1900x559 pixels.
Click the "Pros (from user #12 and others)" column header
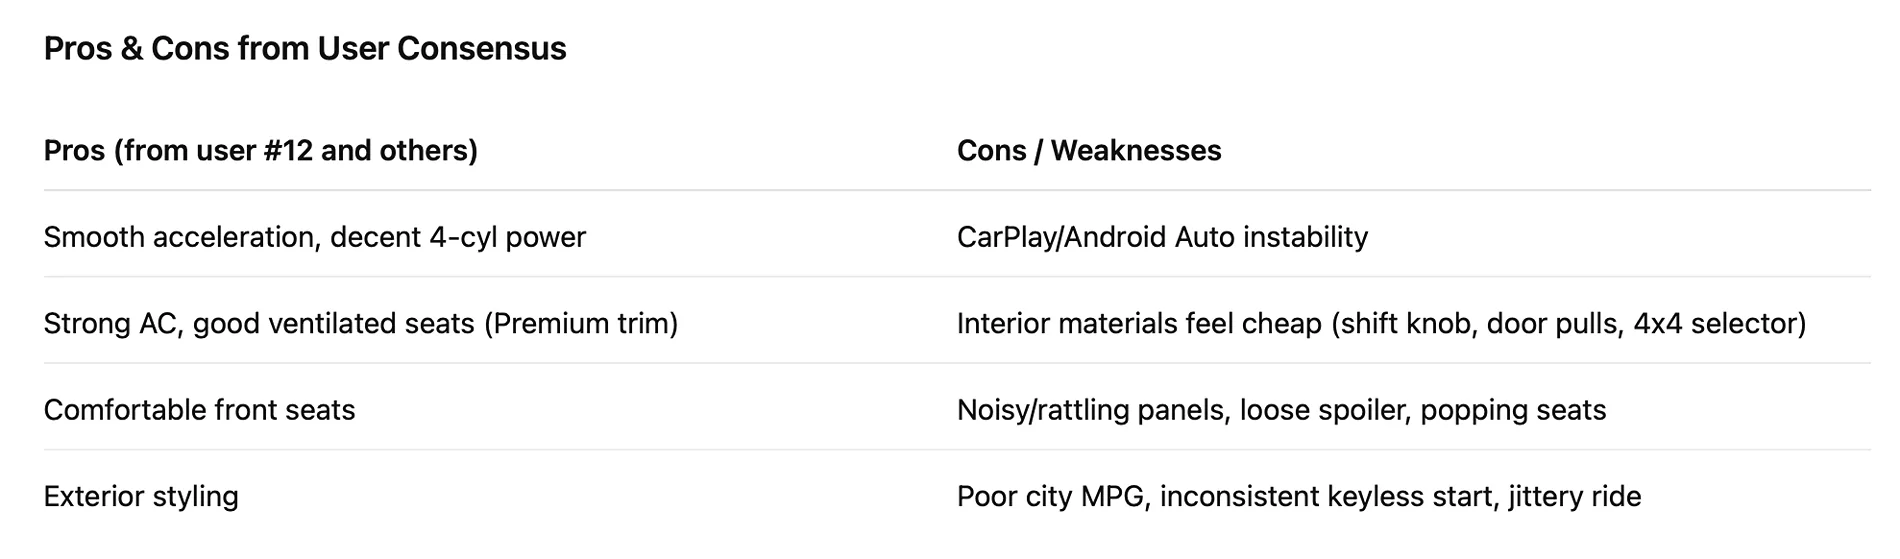(x=260, y=150)
